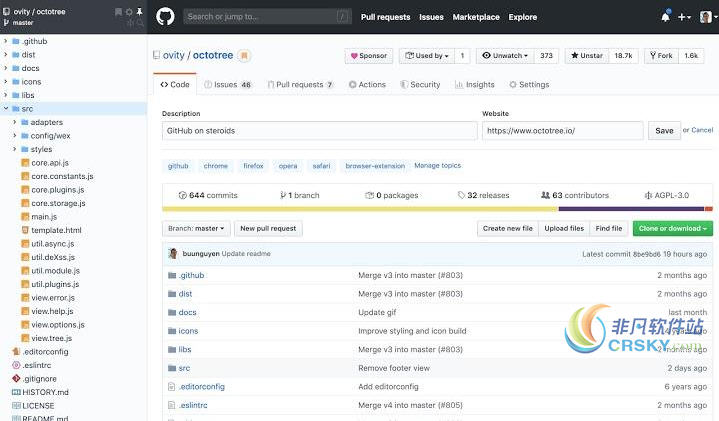Save the repository description
This screenshot has height=421, width=719.
coord(664,131)
